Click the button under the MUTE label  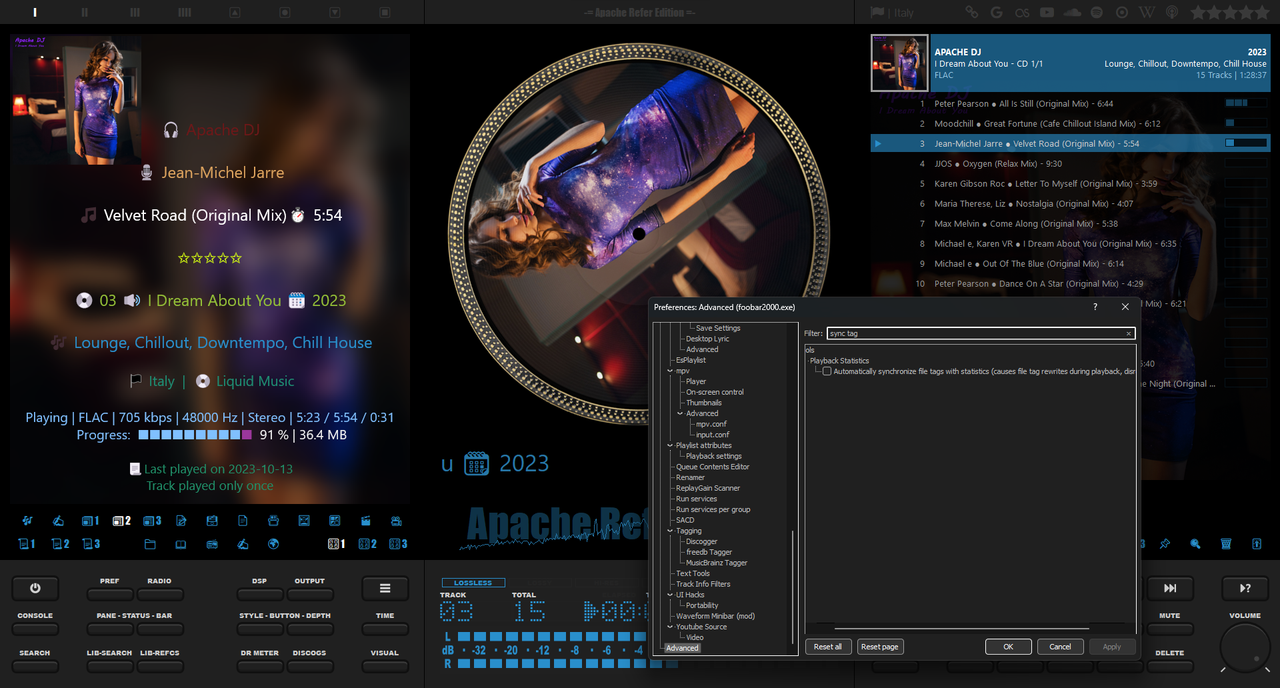[1170, 629]
